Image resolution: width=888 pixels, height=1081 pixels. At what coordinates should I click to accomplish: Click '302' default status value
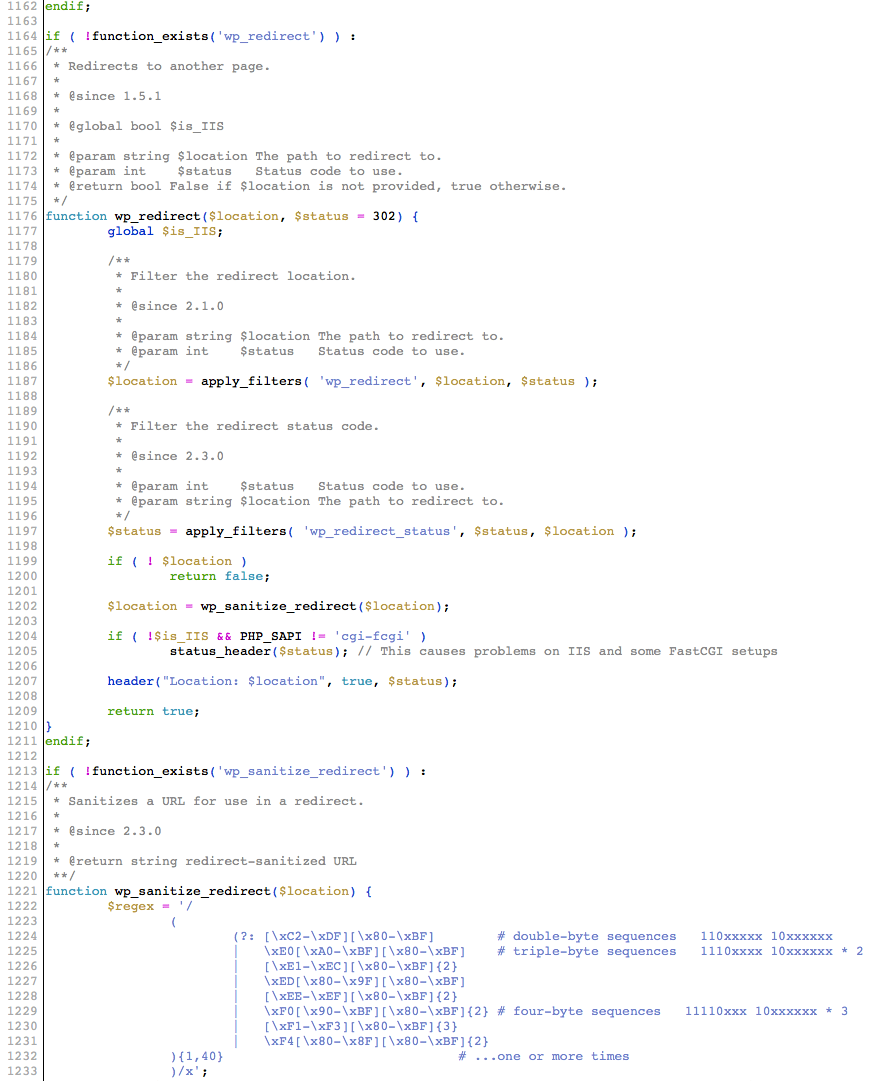tap(384, 216)
